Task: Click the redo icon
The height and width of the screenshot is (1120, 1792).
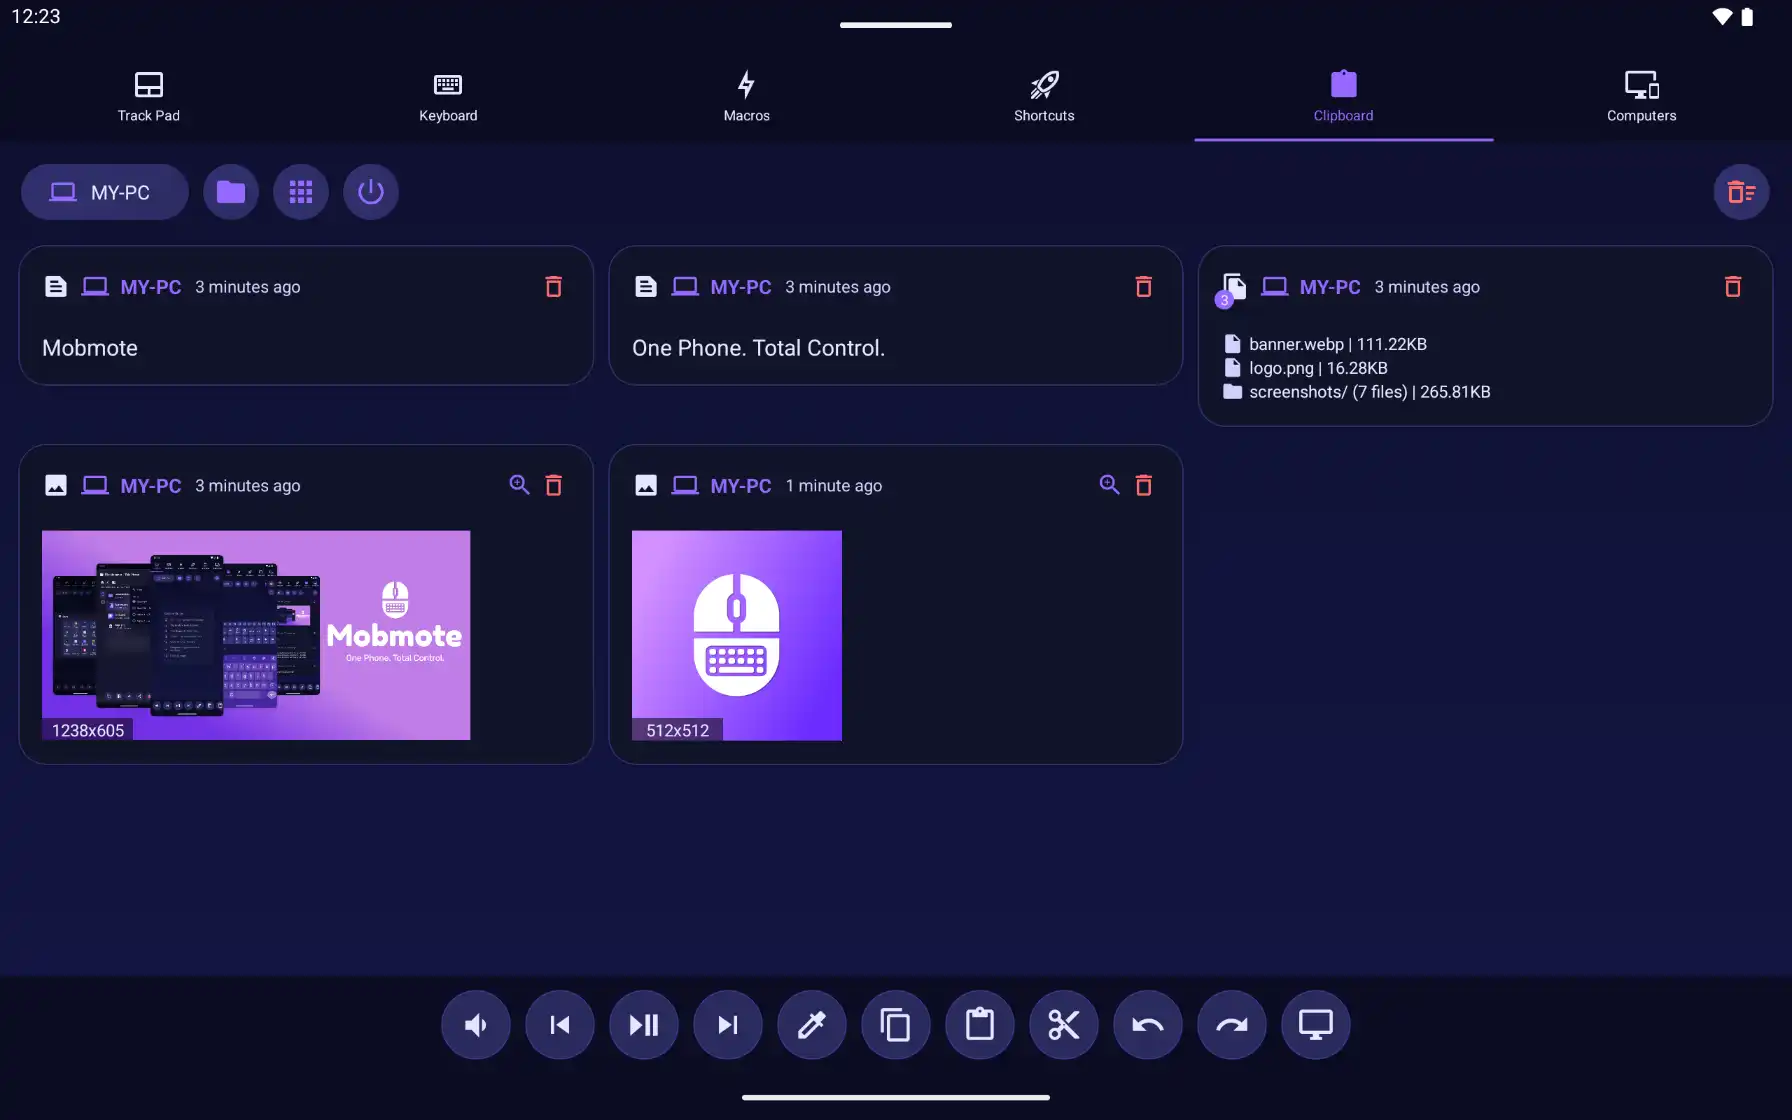Action: [1231, 1025]
